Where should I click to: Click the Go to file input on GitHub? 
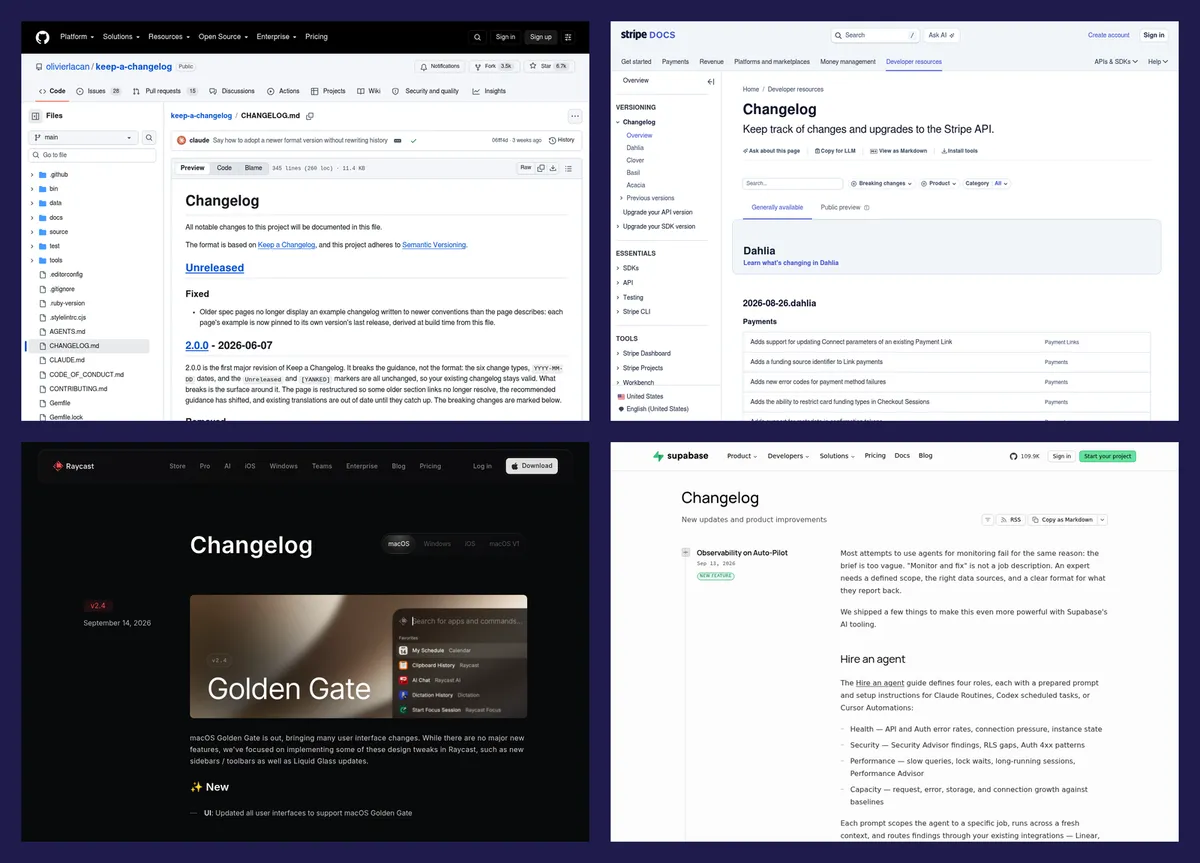pos(92,155)
